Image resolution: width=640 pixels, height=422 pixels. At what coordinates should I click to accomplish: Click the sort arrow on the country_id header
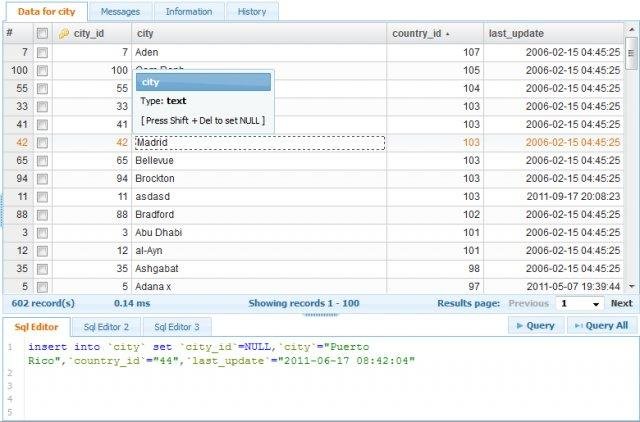(x=448, y=34)
